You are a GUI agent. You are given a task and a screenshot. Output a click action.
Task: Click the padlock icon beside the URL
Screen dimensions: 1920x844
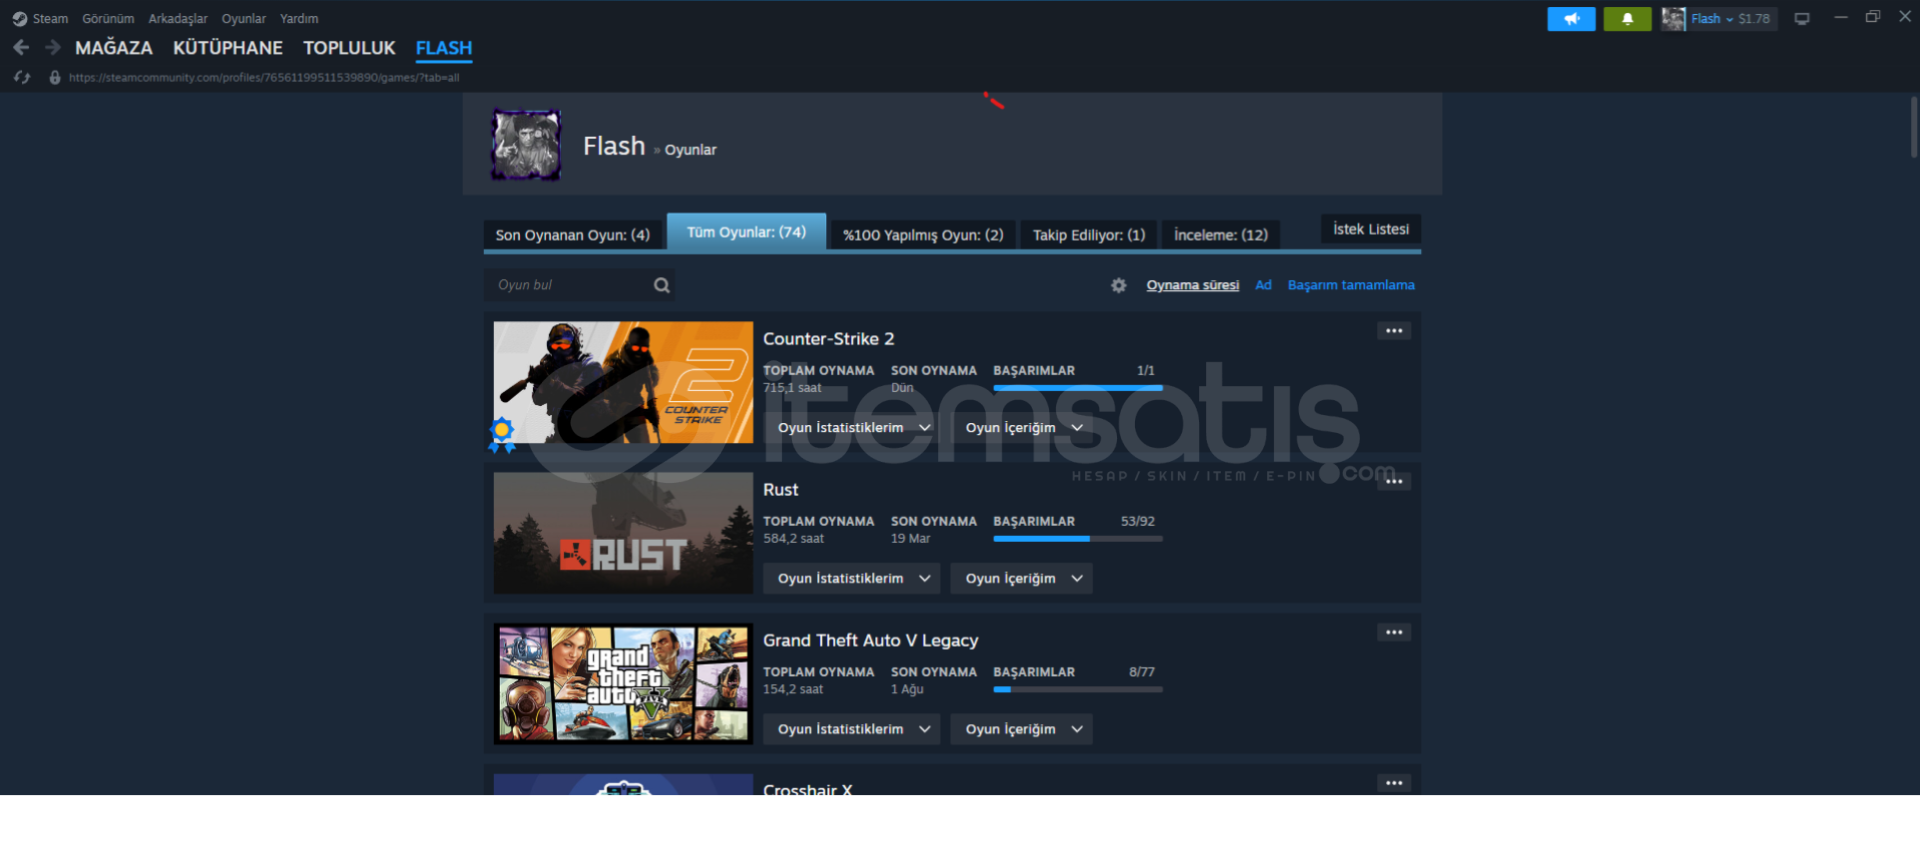tap(55, 77)
